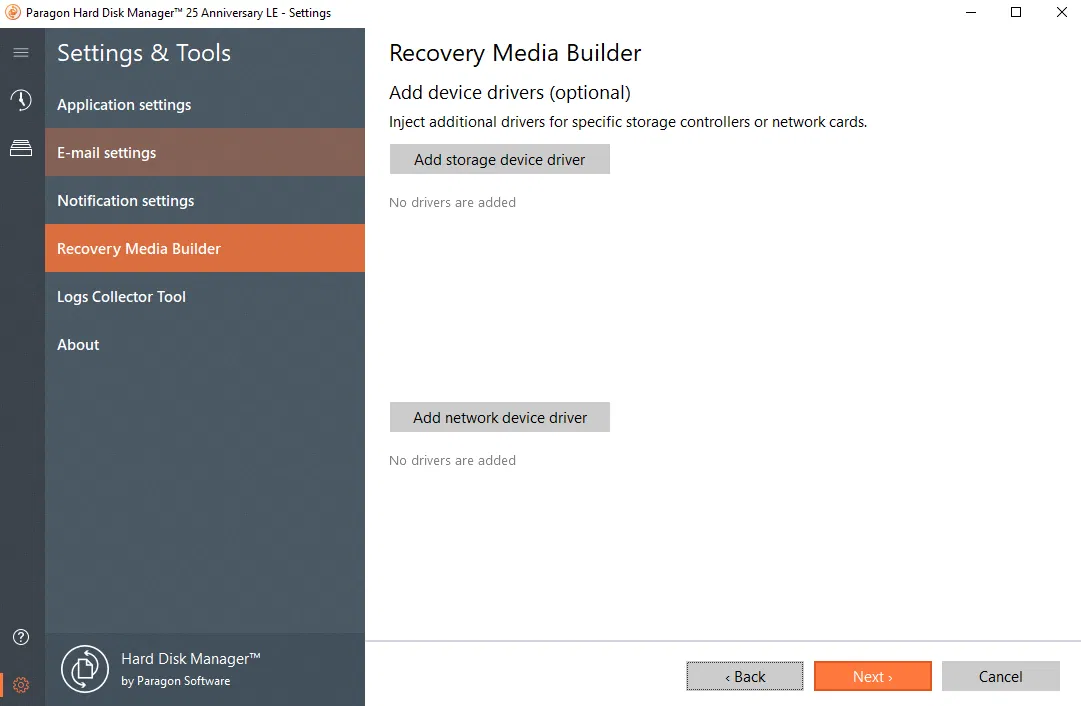This screenshot has height=706, width=1081.
Task: Close the Paragon Settings window
Action: tap(1062, 12)
